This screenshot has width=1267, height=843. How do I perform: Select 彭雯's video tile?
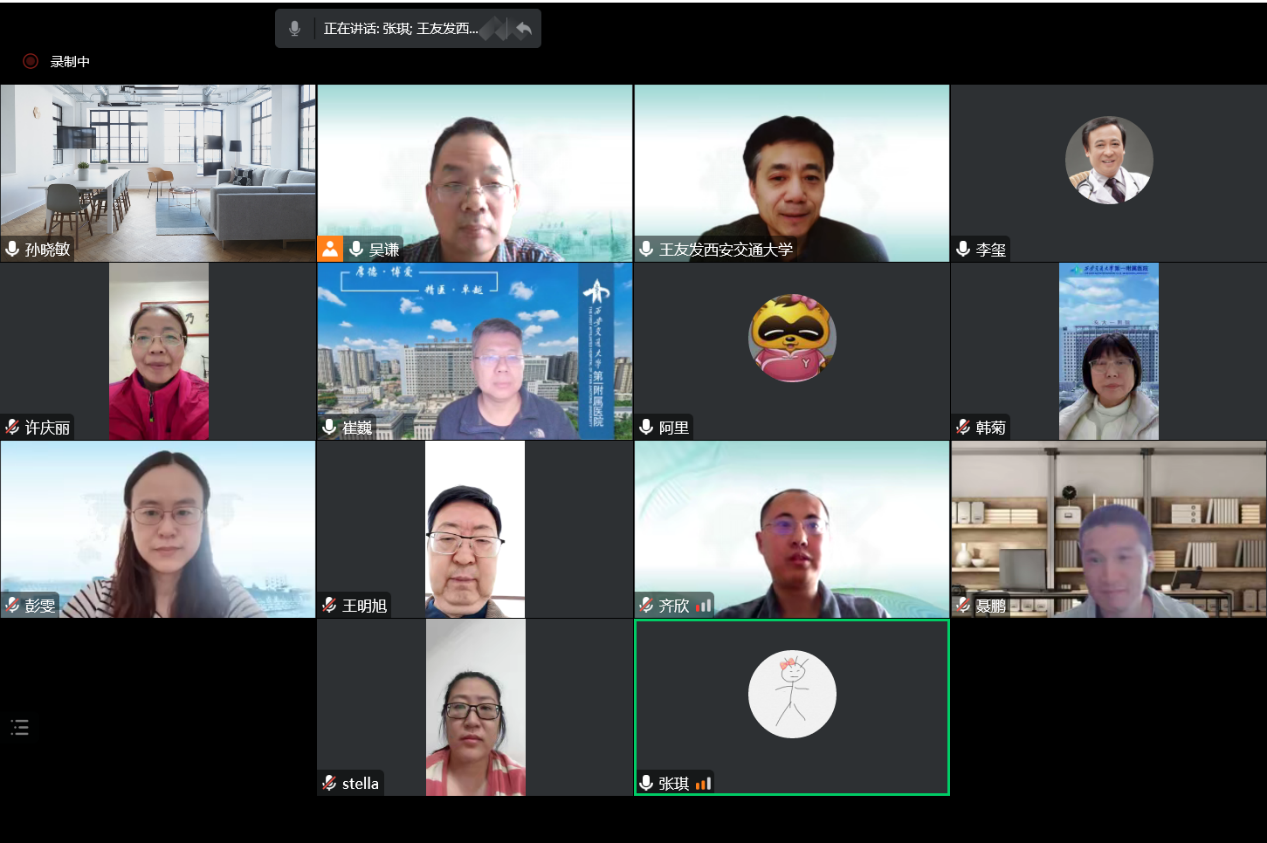pyautogui.click(x=158, y=529)
